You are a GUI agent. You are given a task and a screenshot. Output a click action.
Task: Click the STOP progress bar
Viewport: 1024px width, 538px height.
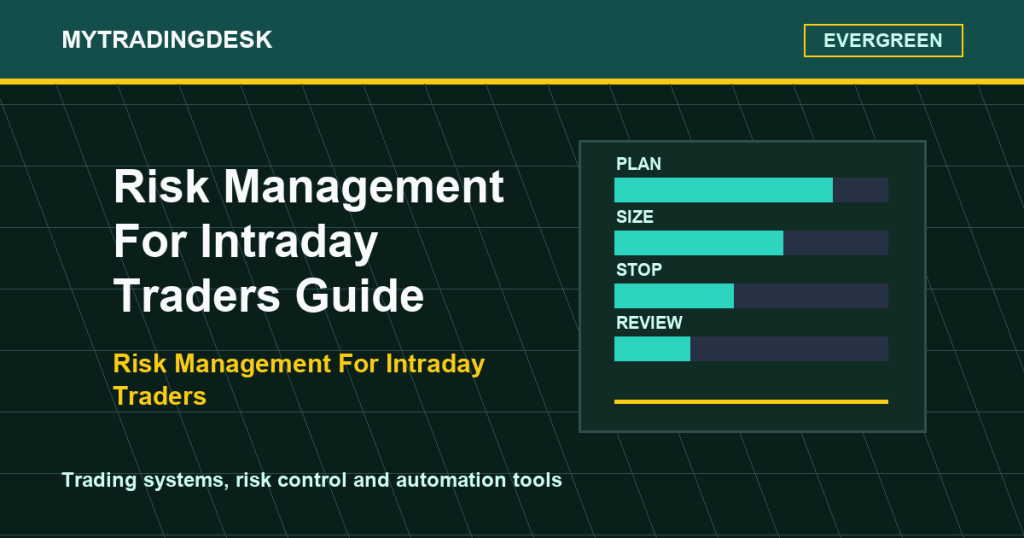click(751, 296)
